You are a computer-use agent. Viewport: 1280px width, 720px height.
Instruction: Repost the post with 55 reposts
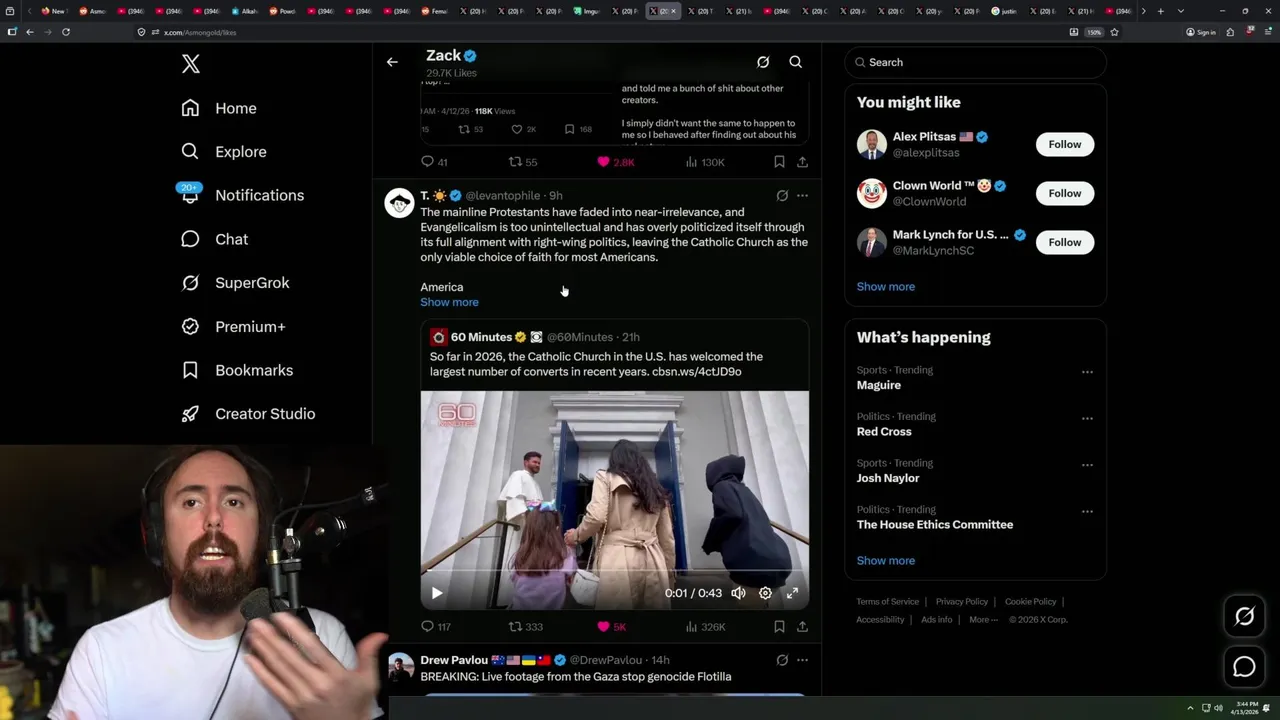[x=523, y=162]
